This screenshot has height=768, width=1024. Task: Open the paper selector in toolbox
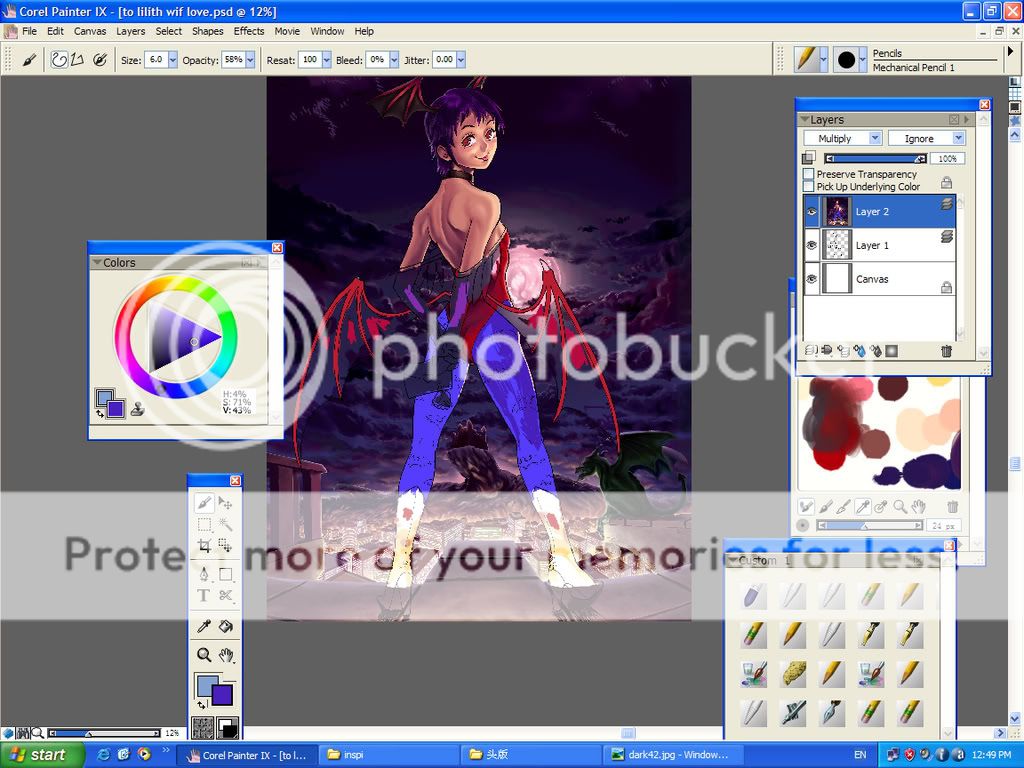click(203, 728)
